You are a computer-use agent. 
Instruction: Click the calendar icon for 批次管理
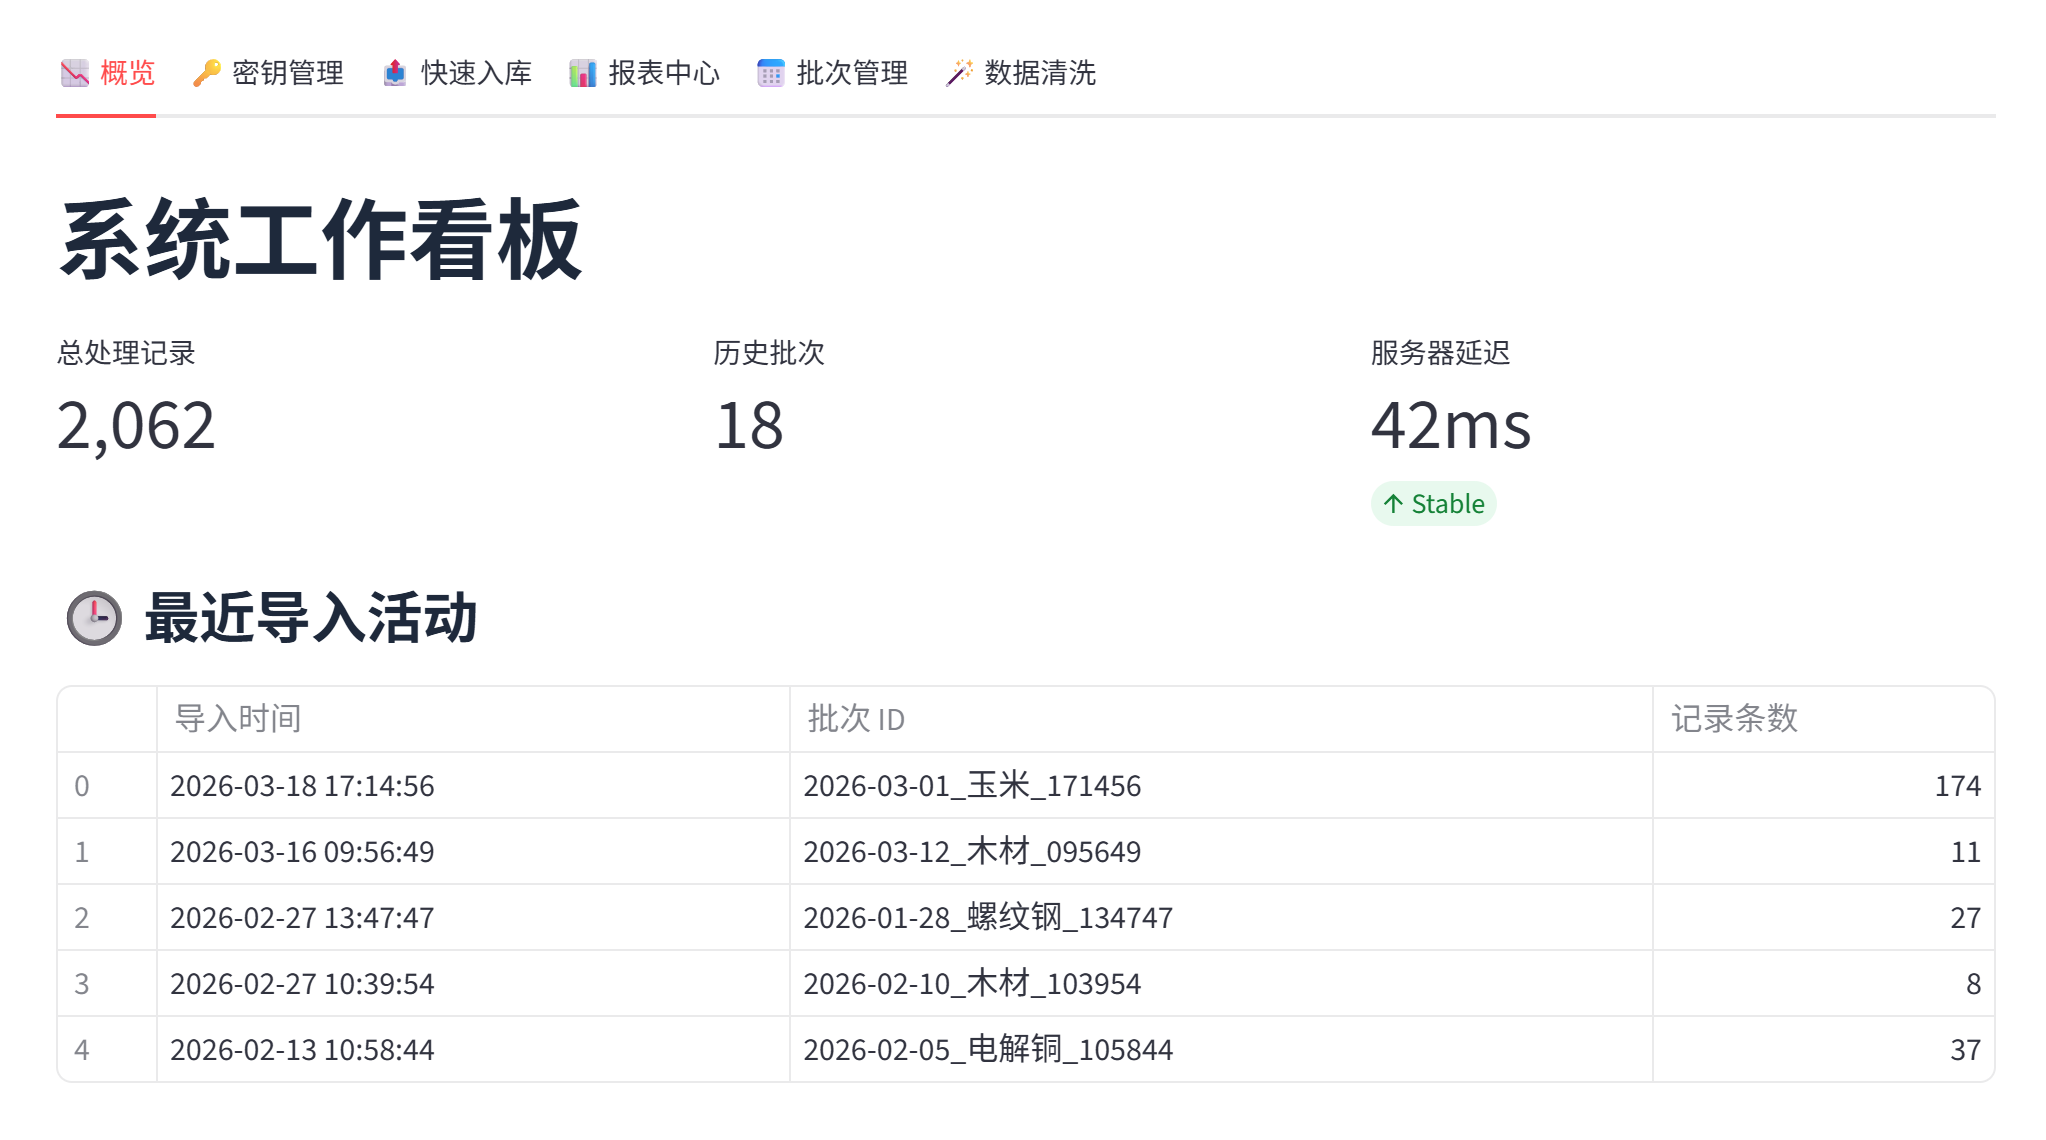click(x=771, y=73)
